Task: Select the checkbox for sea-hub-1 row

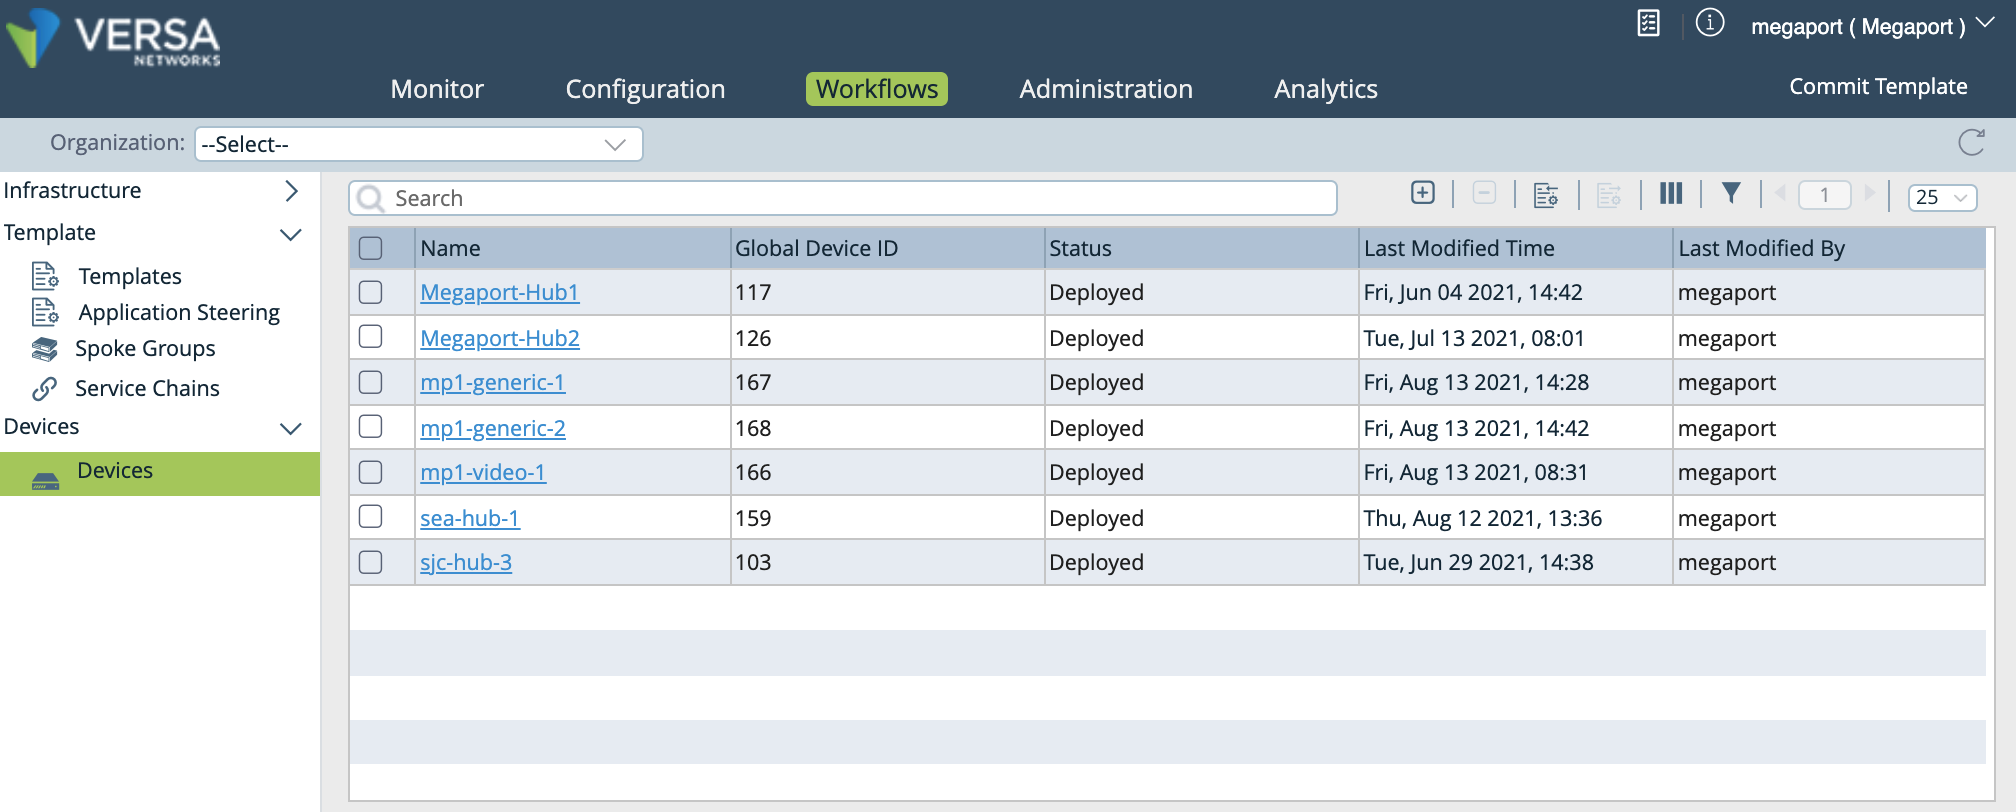Action: [371, 517]
